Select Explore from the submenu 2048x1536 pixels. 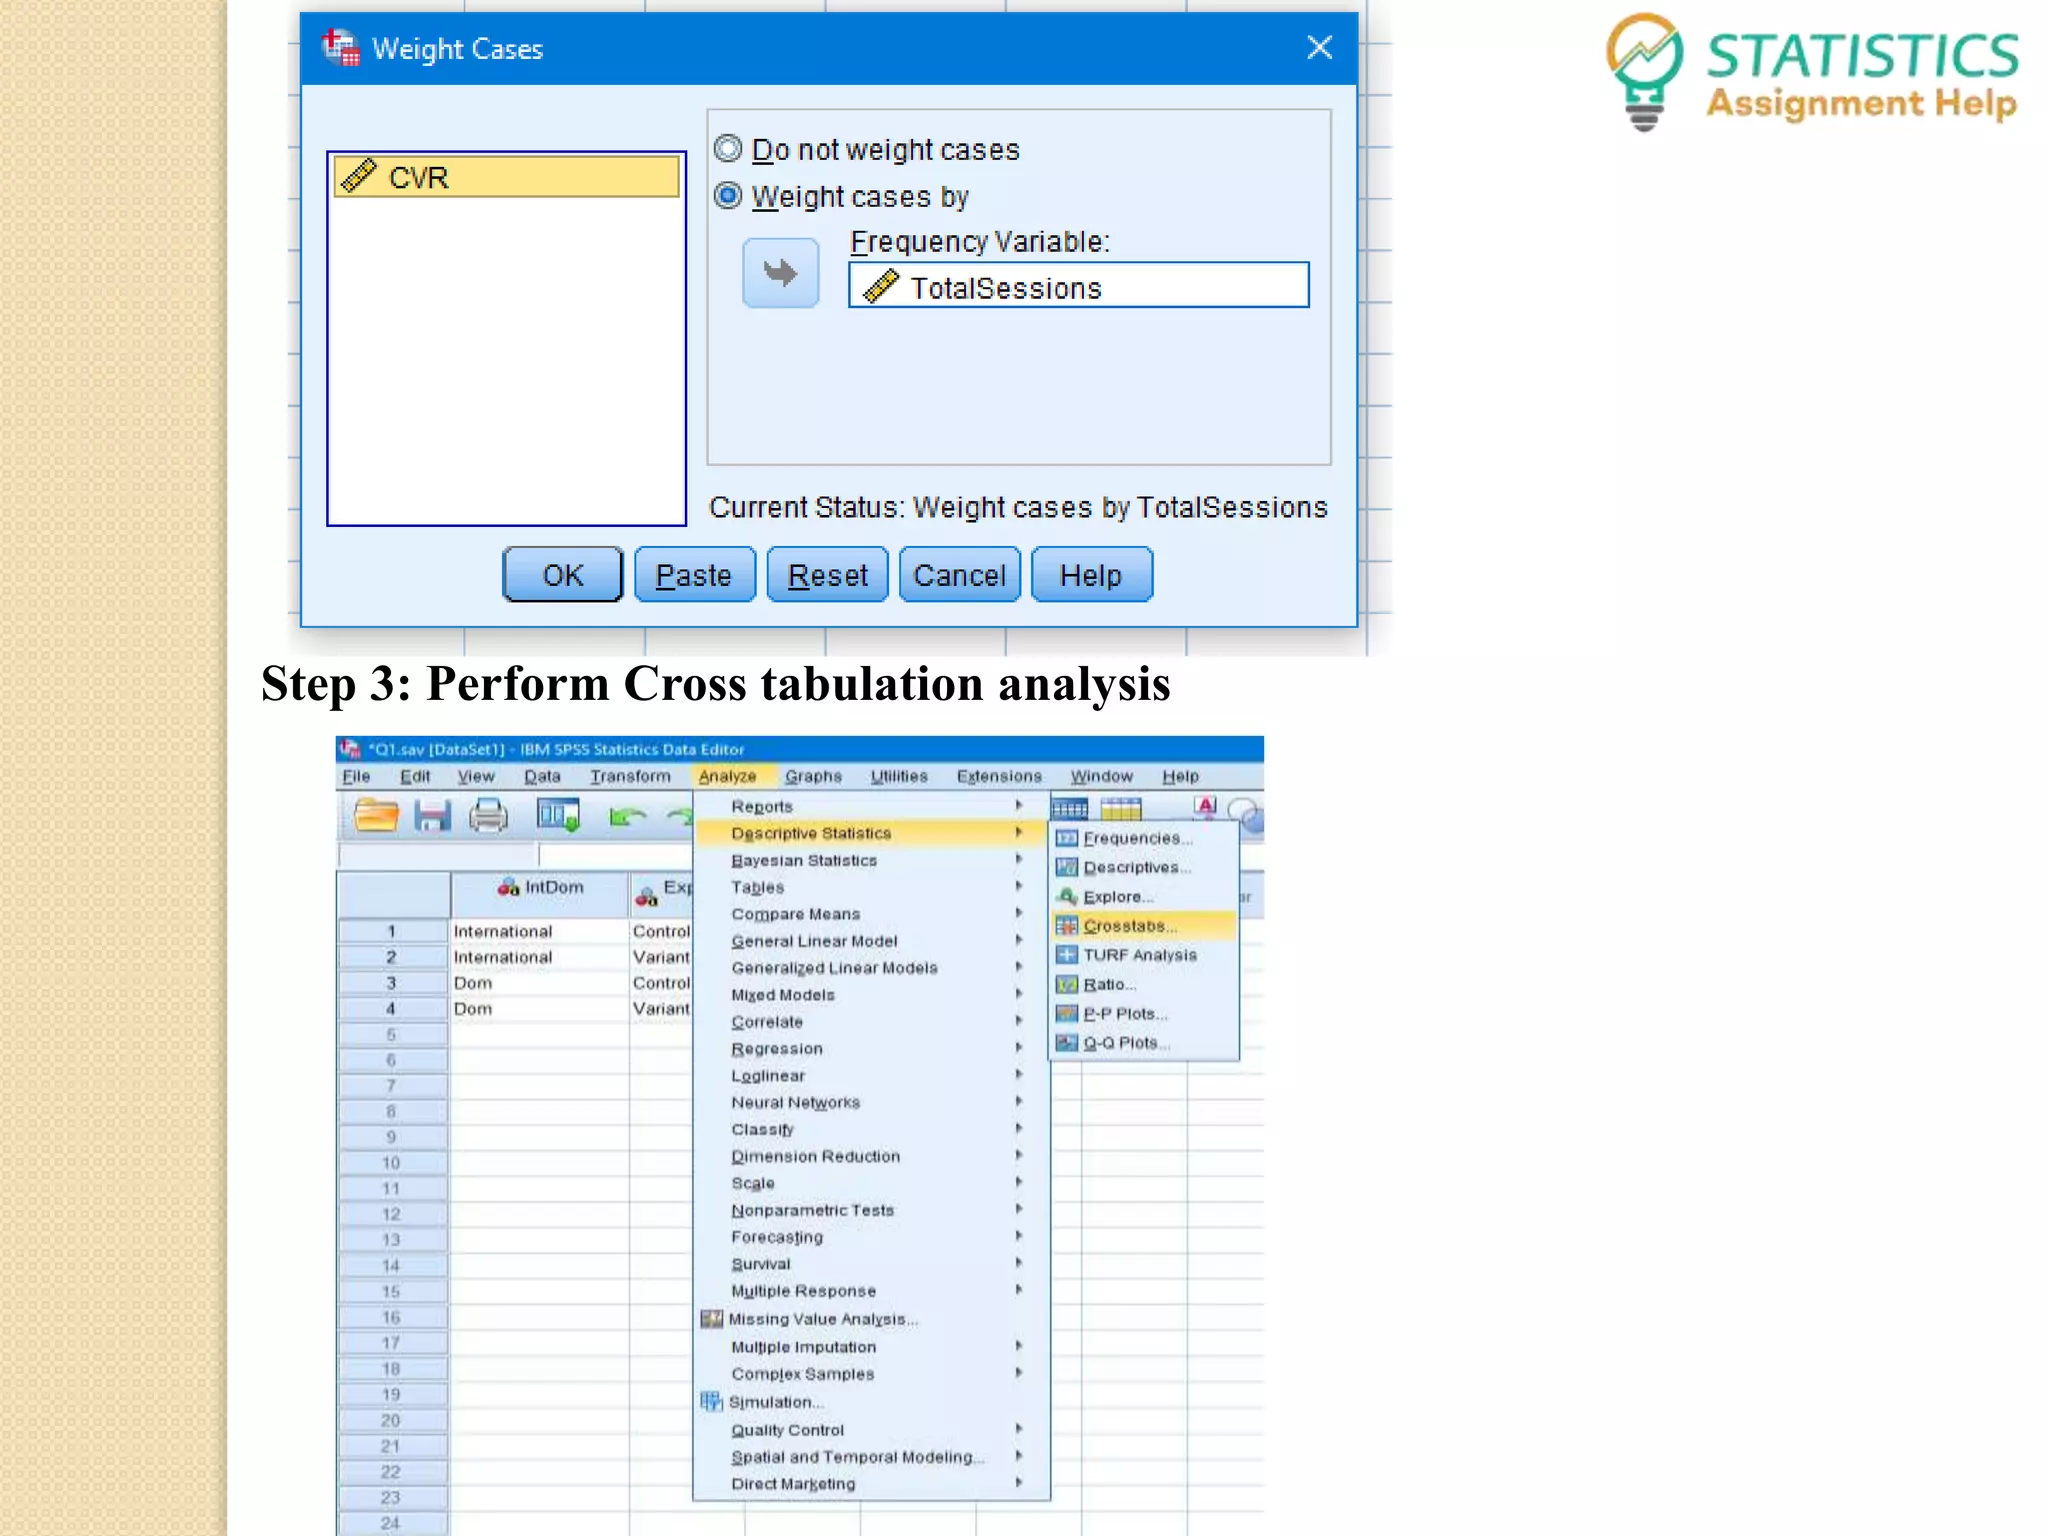click(1144, 897)
